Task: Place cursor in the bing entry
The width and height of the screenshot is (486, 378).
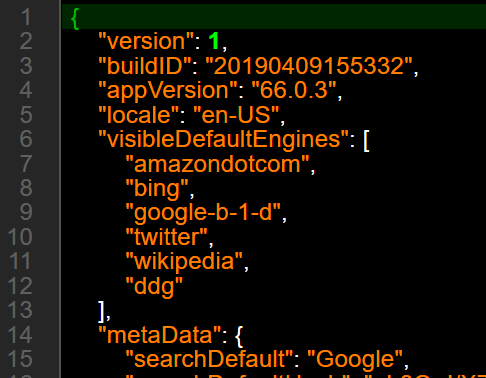Action: [157, 189]
